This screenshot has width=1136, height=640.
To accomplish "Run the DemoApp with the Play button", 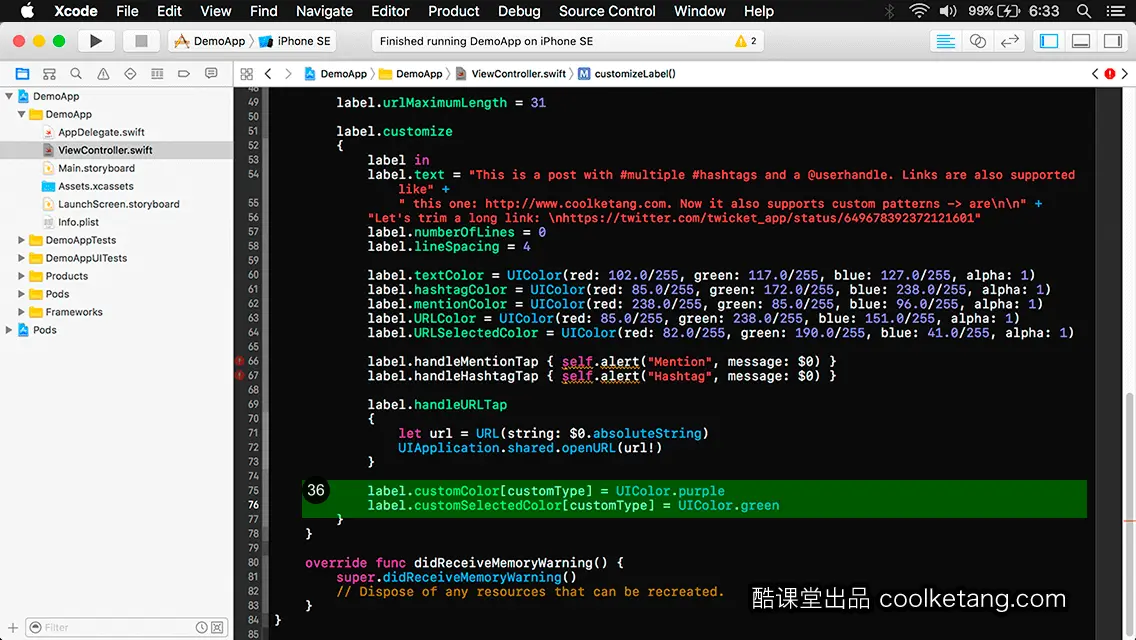I will pos(95,41).
